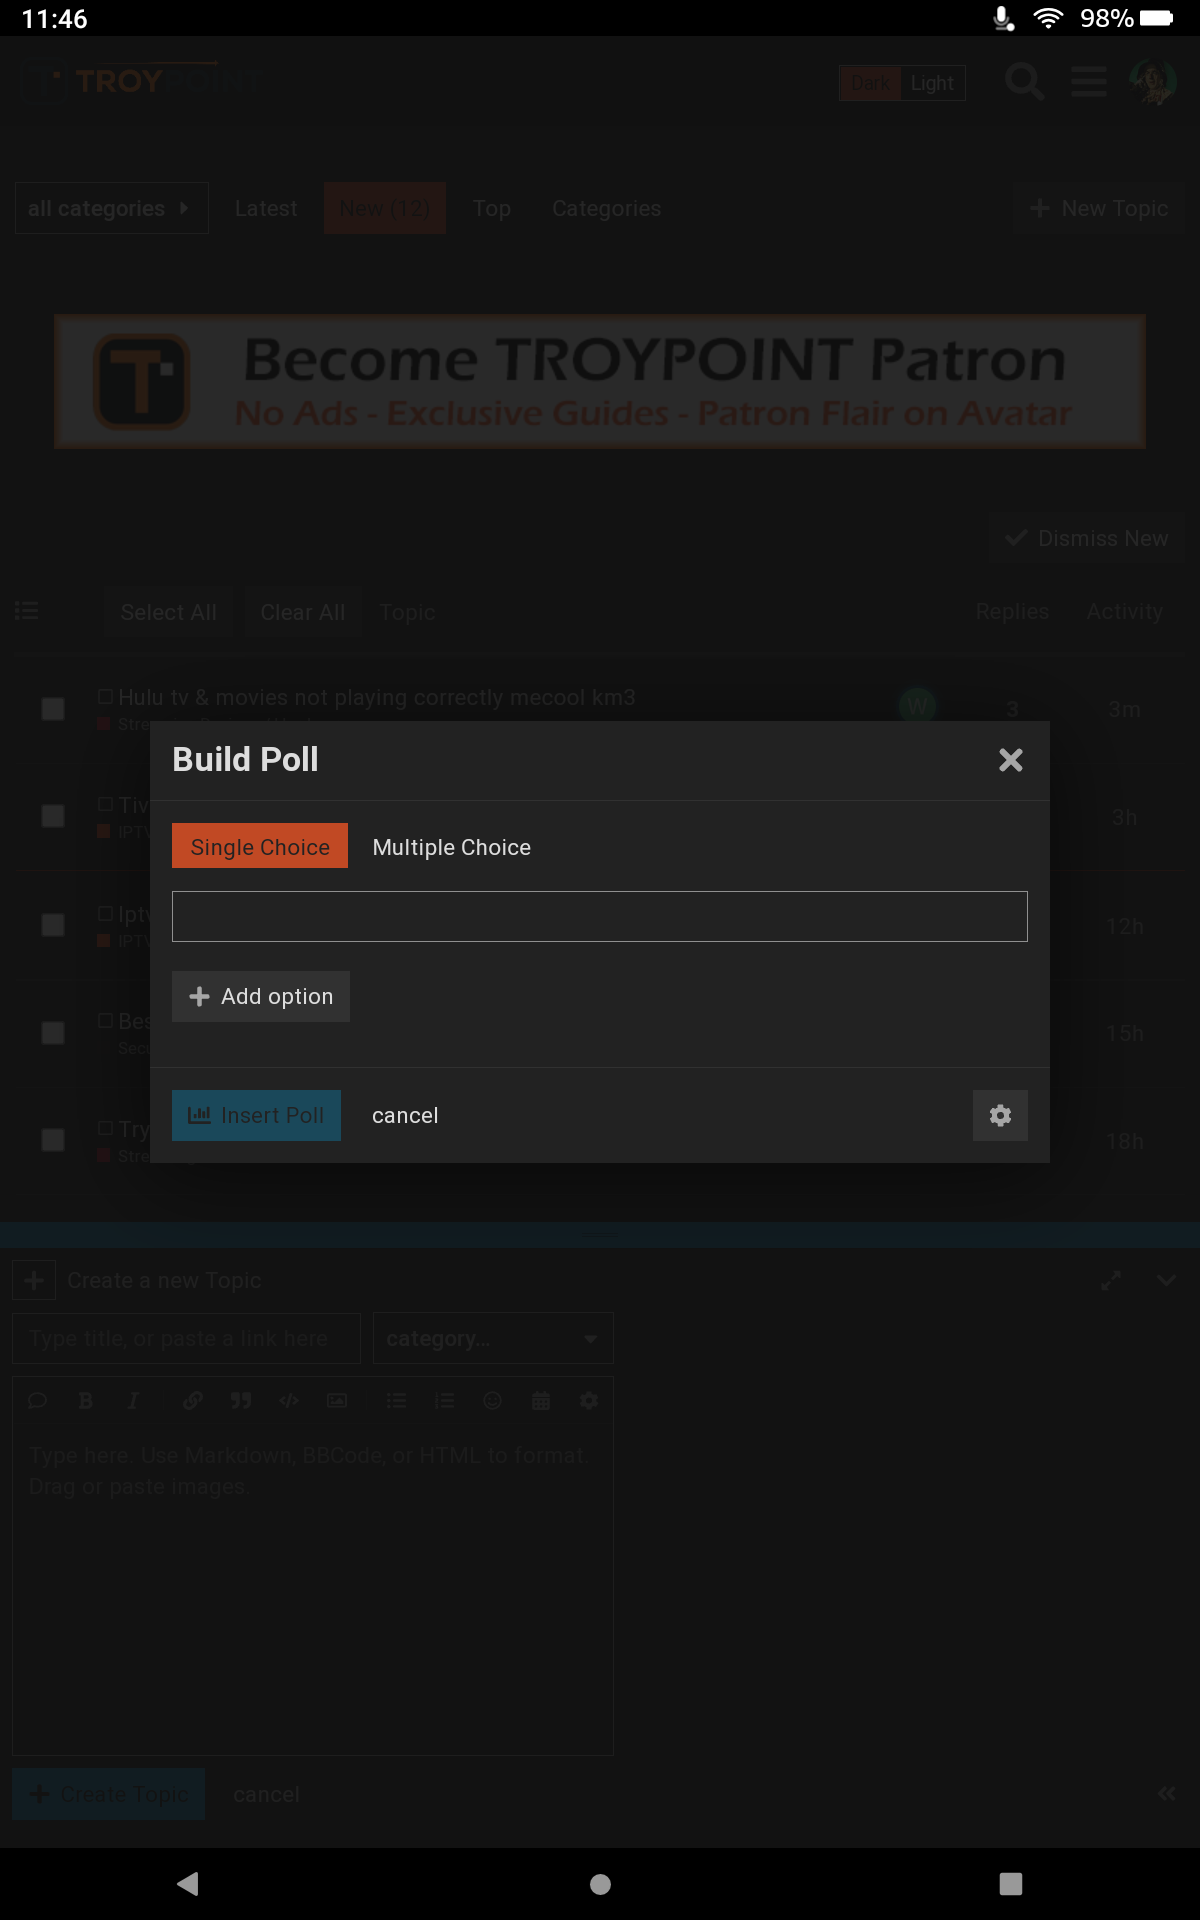Image resolution: width=1200 pixels, height=1920 pixels.
Task: Select the Single Choice poll type
Action: [x=260, y=846]
